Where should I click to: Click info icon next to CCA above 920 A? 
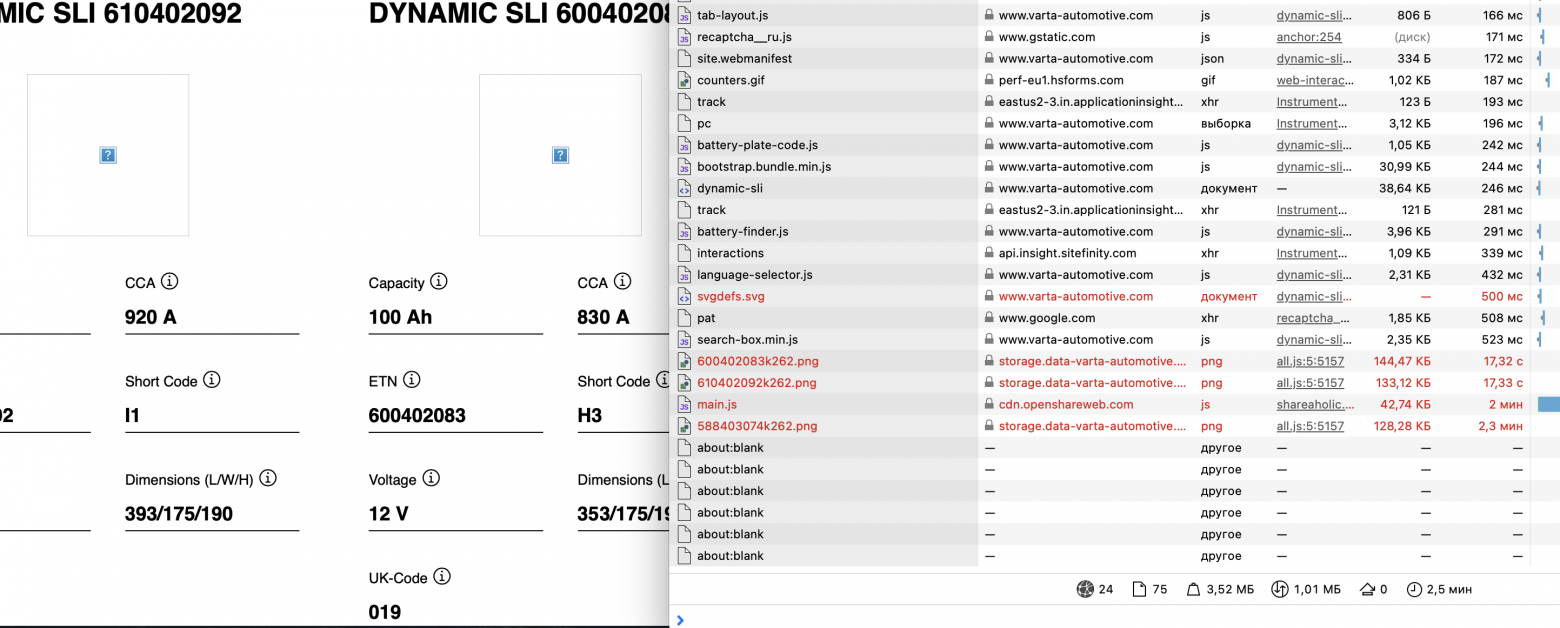pyautogui.click(x=170, y=282)
